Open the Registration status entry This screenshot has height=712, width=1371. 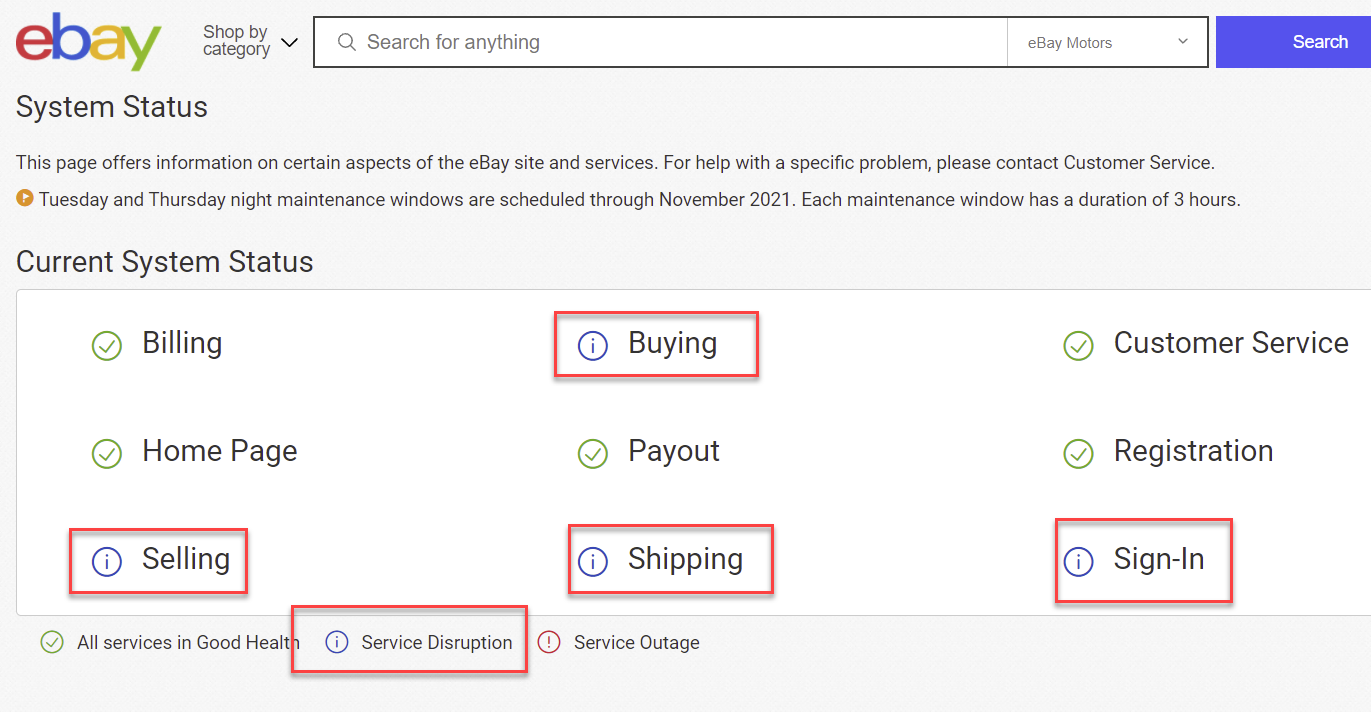click(x=1193, y=452)
